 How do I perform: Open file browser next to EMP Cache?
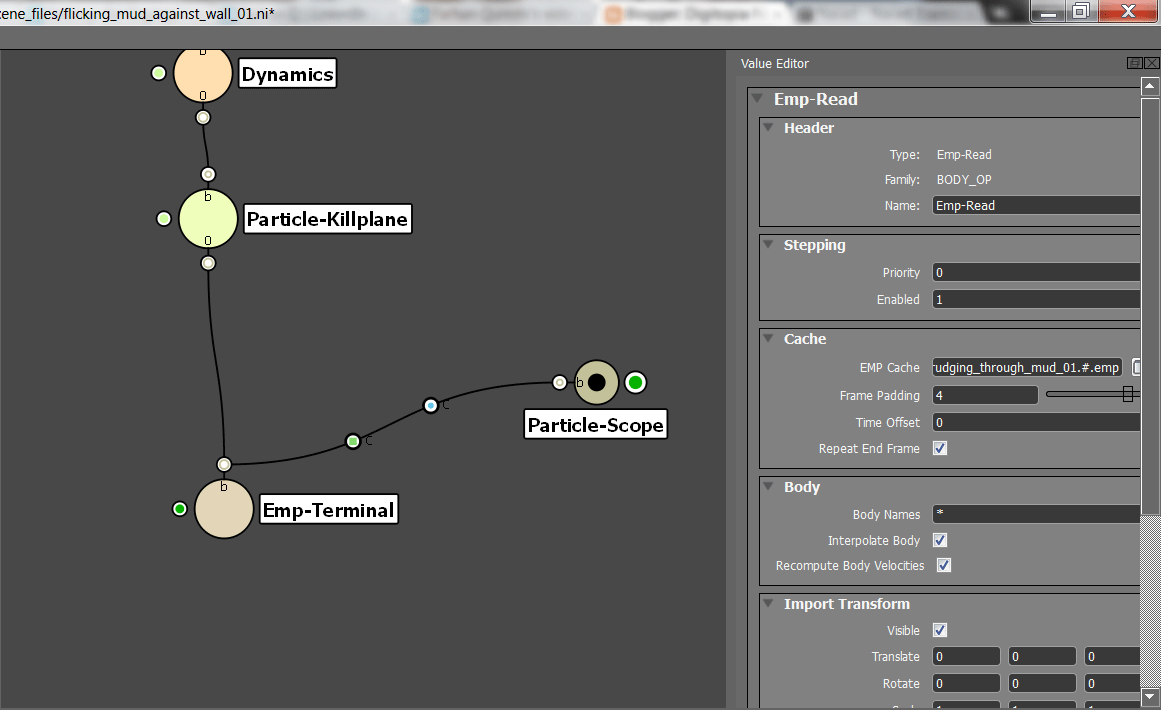[1136, 367]
